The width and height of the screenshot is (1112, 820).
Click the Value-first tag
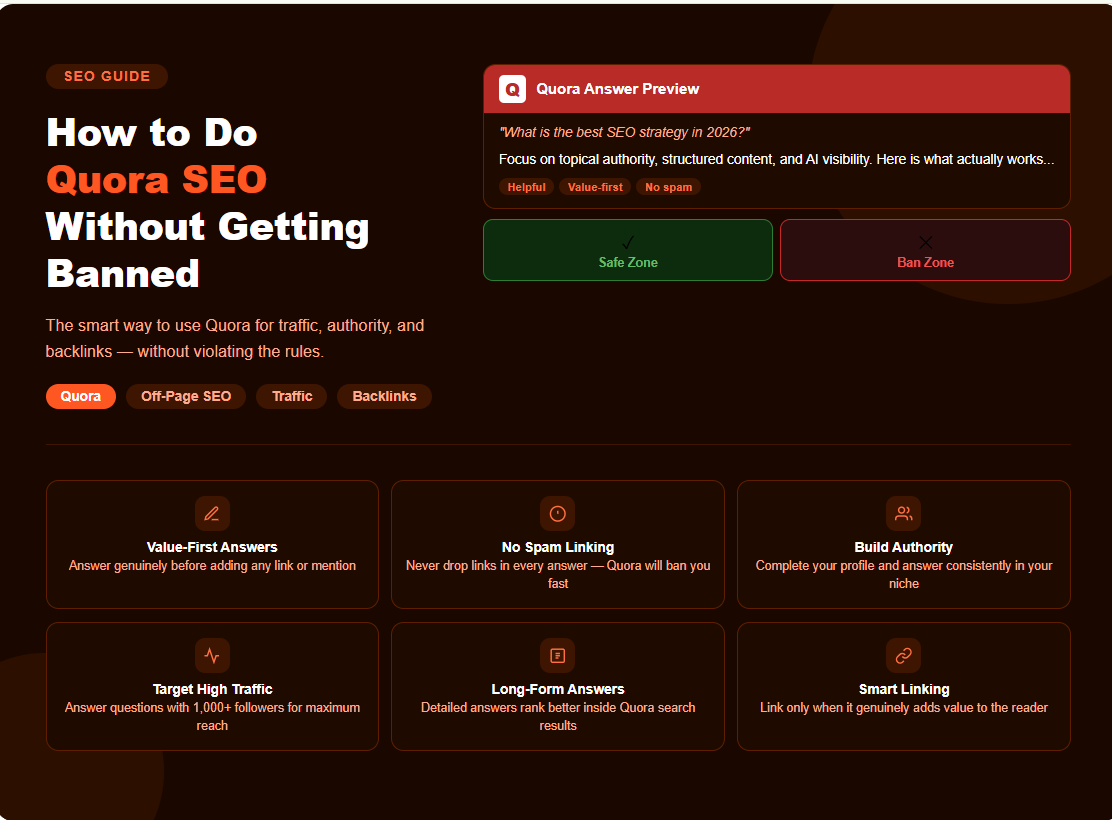pyautogui.click(x=595, y=186)
